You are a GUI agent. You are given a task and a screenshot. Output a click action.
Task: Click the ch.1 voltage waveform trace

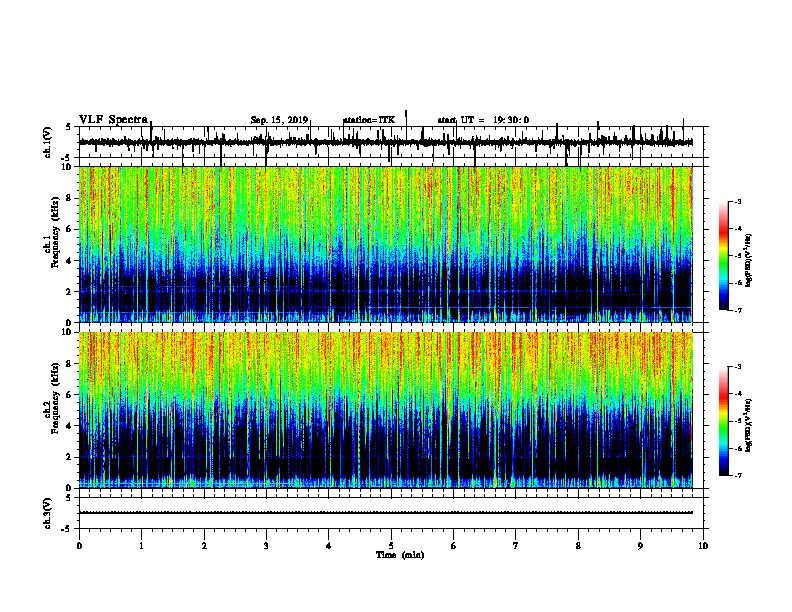[x=386, y=142]
